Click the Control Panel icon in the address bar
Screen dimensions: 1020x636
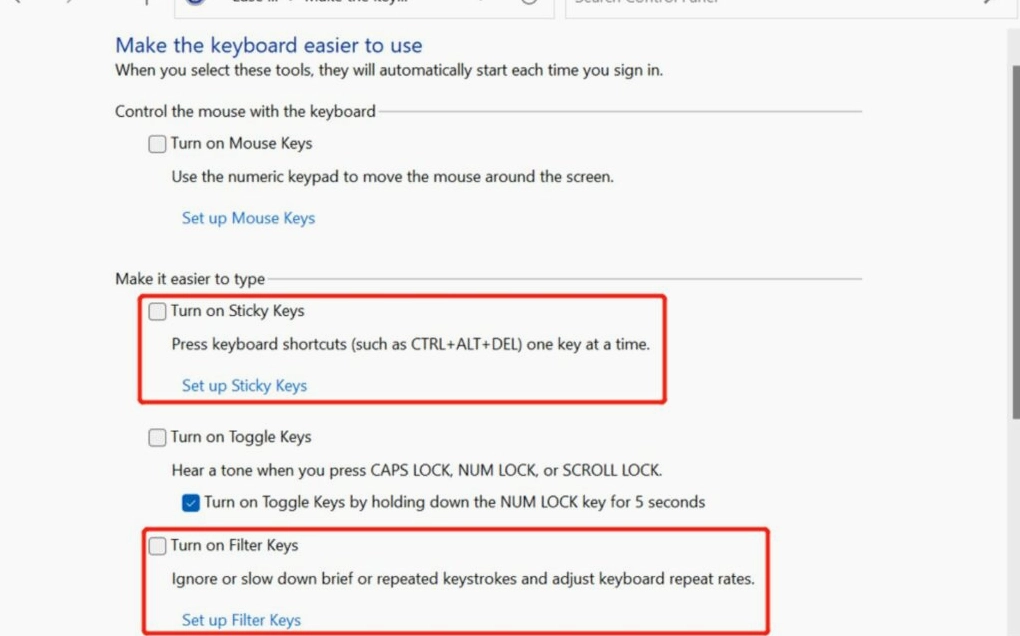coord(194,3)
